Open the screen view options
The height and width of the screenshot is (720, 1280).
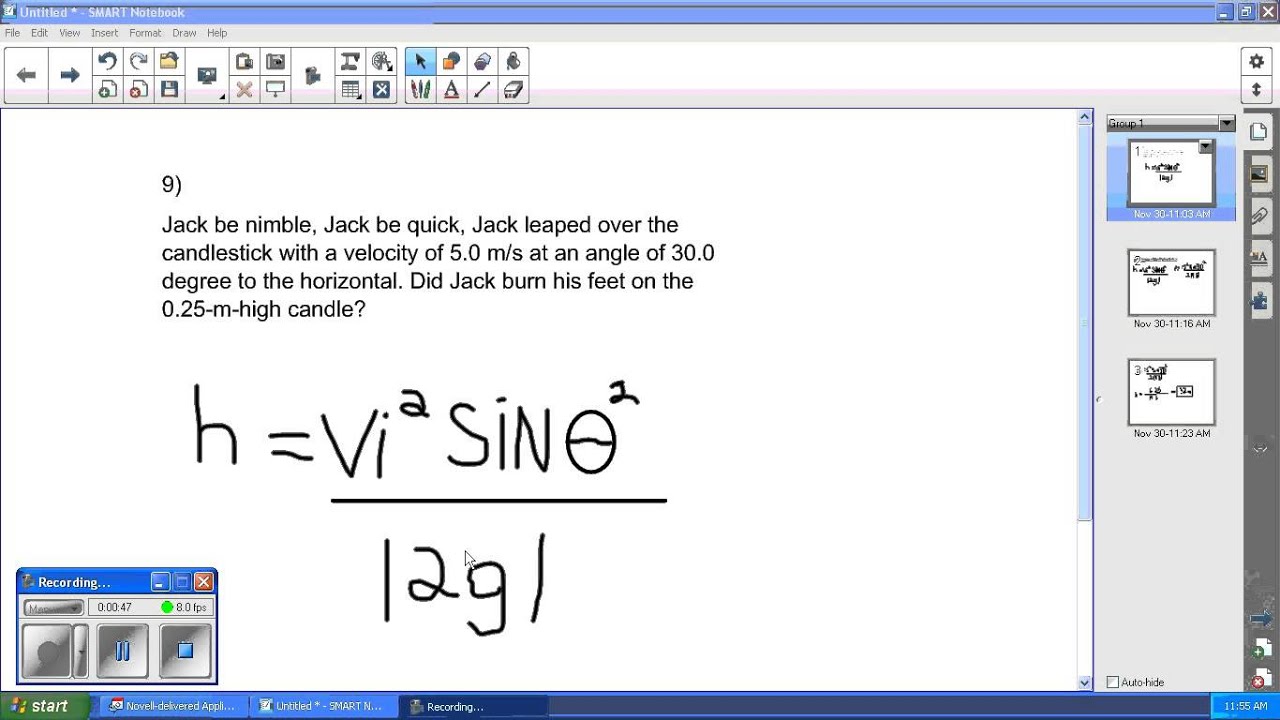[207, 76]
